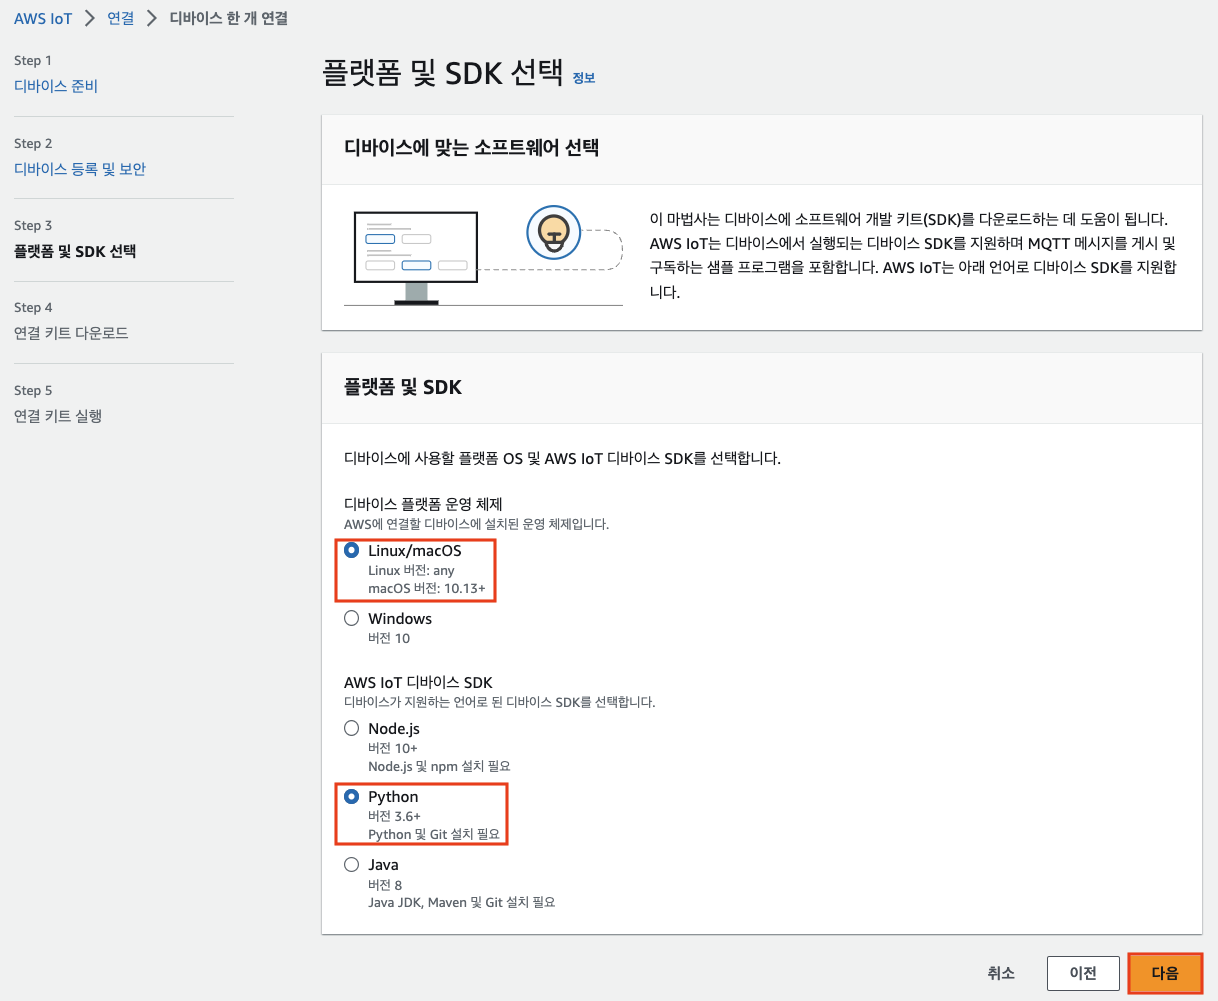Open the 정보 info link
The height and width of the screenshot is (1001, 1218).
pyautogui.click(x=584, y=78)
